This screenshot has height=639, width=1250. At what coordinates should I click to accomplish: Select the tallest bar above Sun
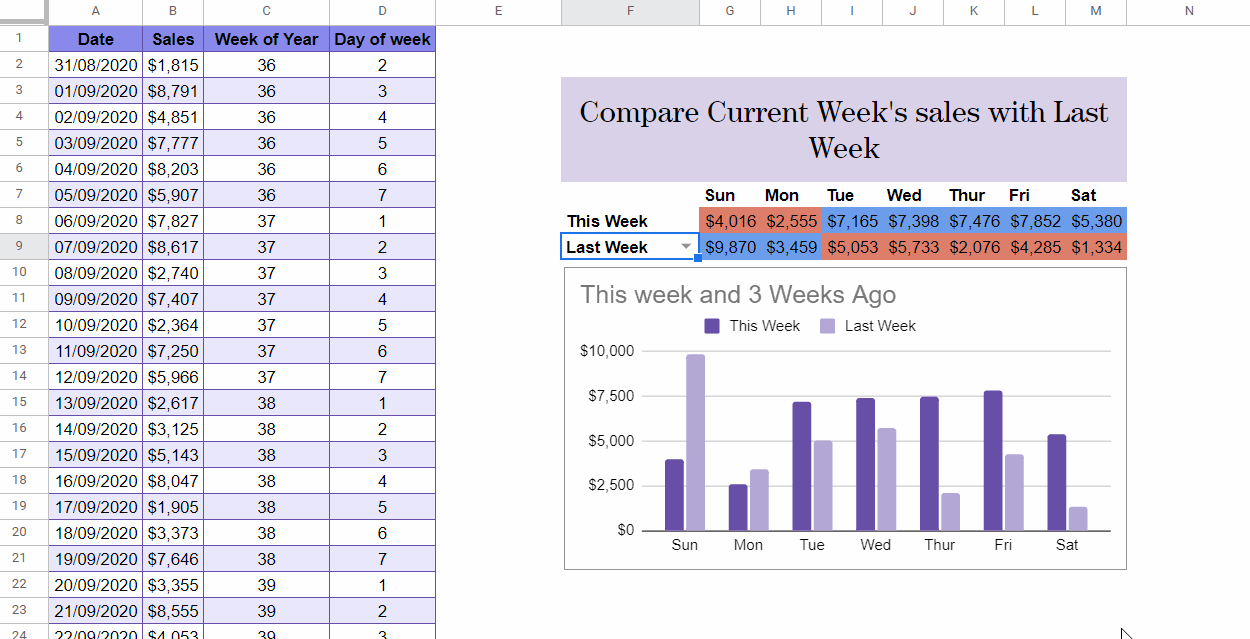696,440
